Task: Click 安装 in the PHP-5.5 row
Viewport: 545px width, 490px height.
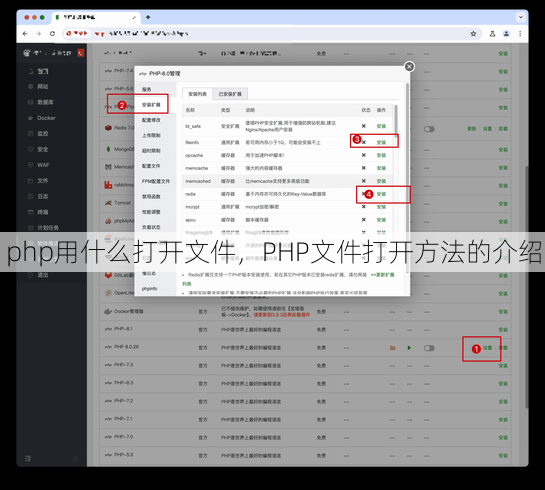Action: [x=503, y=456]
